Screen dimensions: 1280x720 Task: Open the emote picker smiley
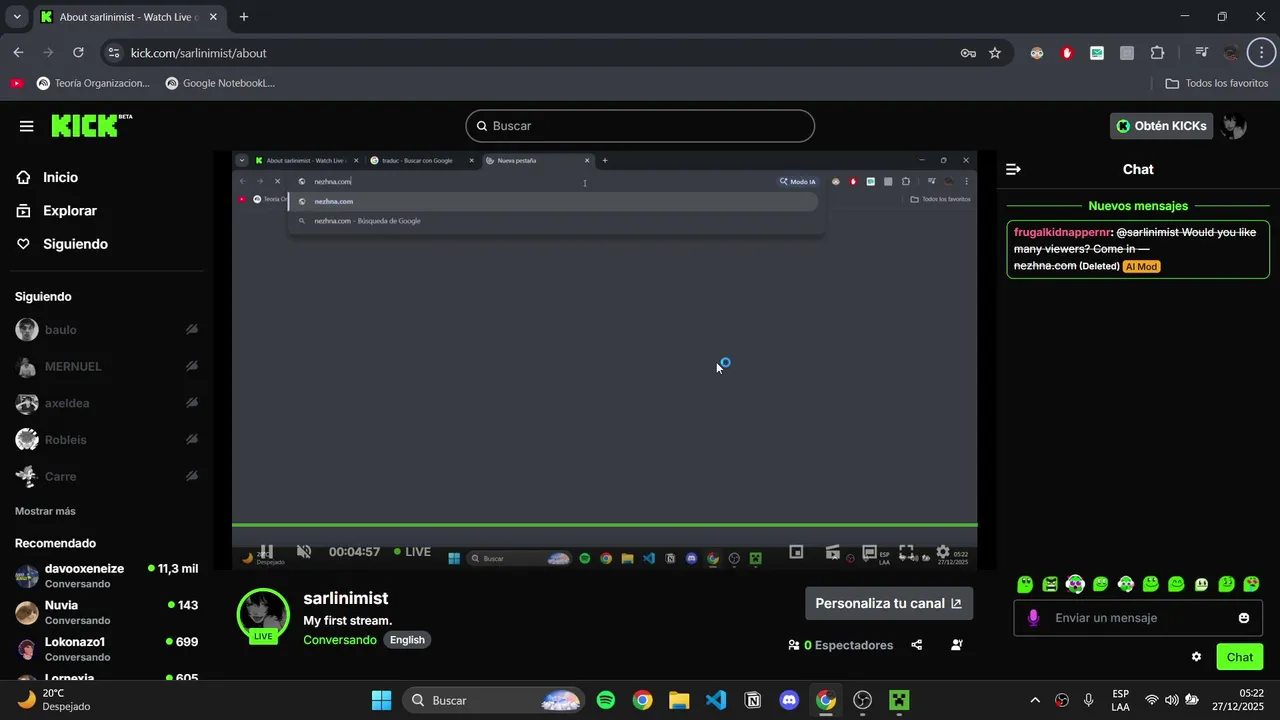coord(1244,618)
